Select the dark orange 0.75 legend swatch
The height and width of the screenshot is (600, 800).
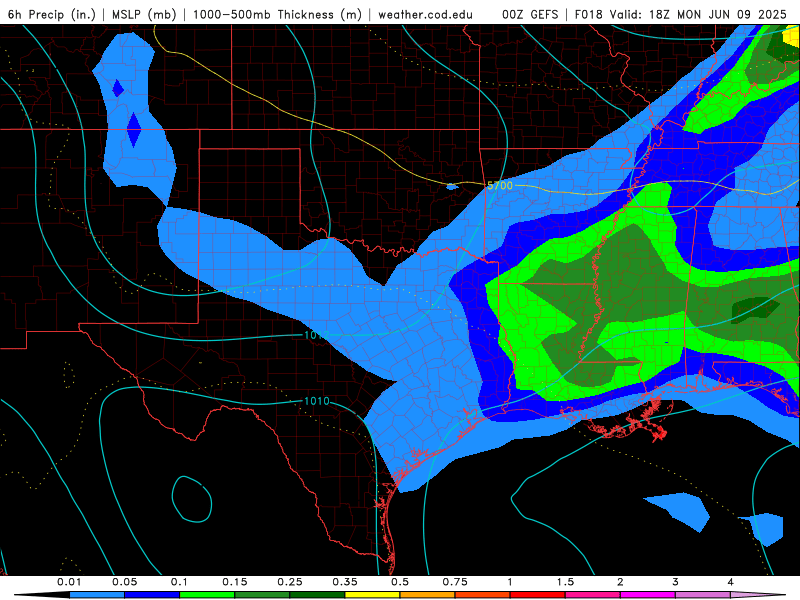(483, 595)
